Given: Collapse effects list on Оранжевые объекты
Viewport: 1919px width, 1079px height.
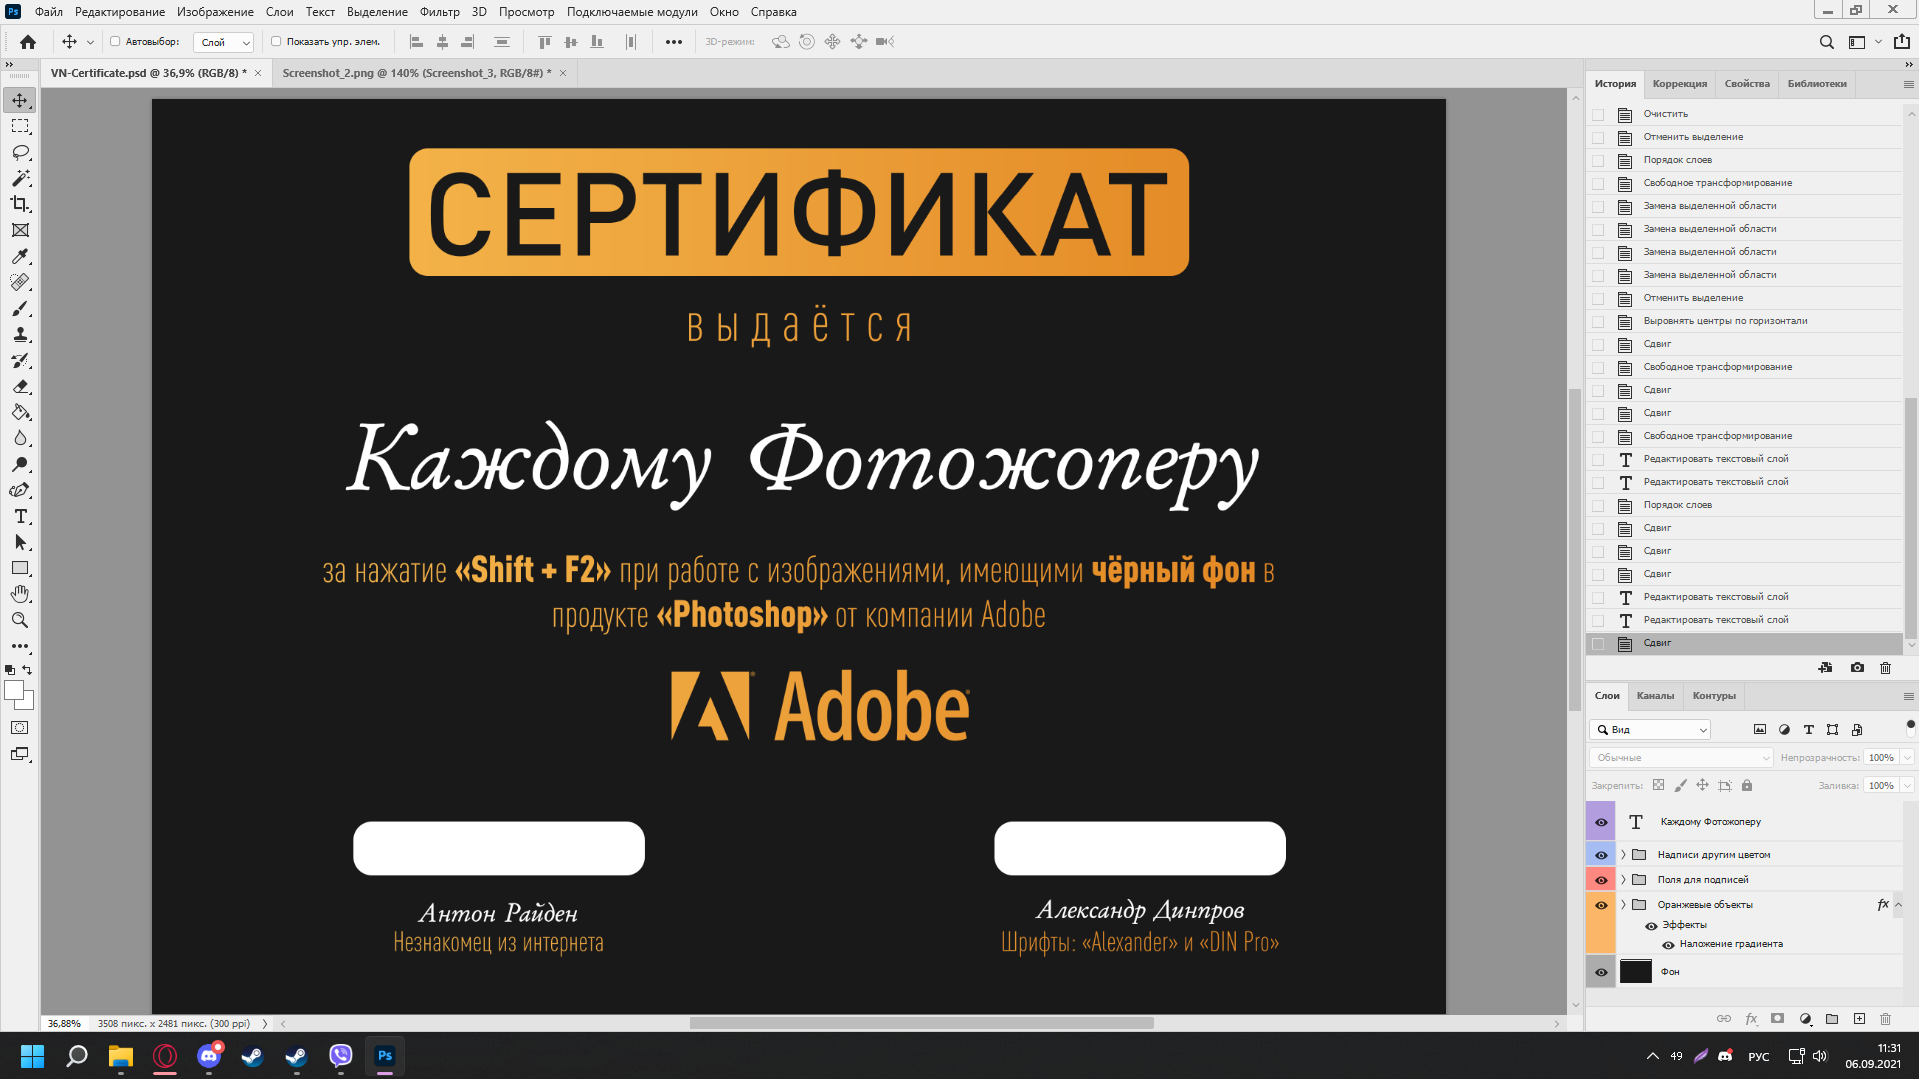Looking at the screenshot, I should point(1898,905).
